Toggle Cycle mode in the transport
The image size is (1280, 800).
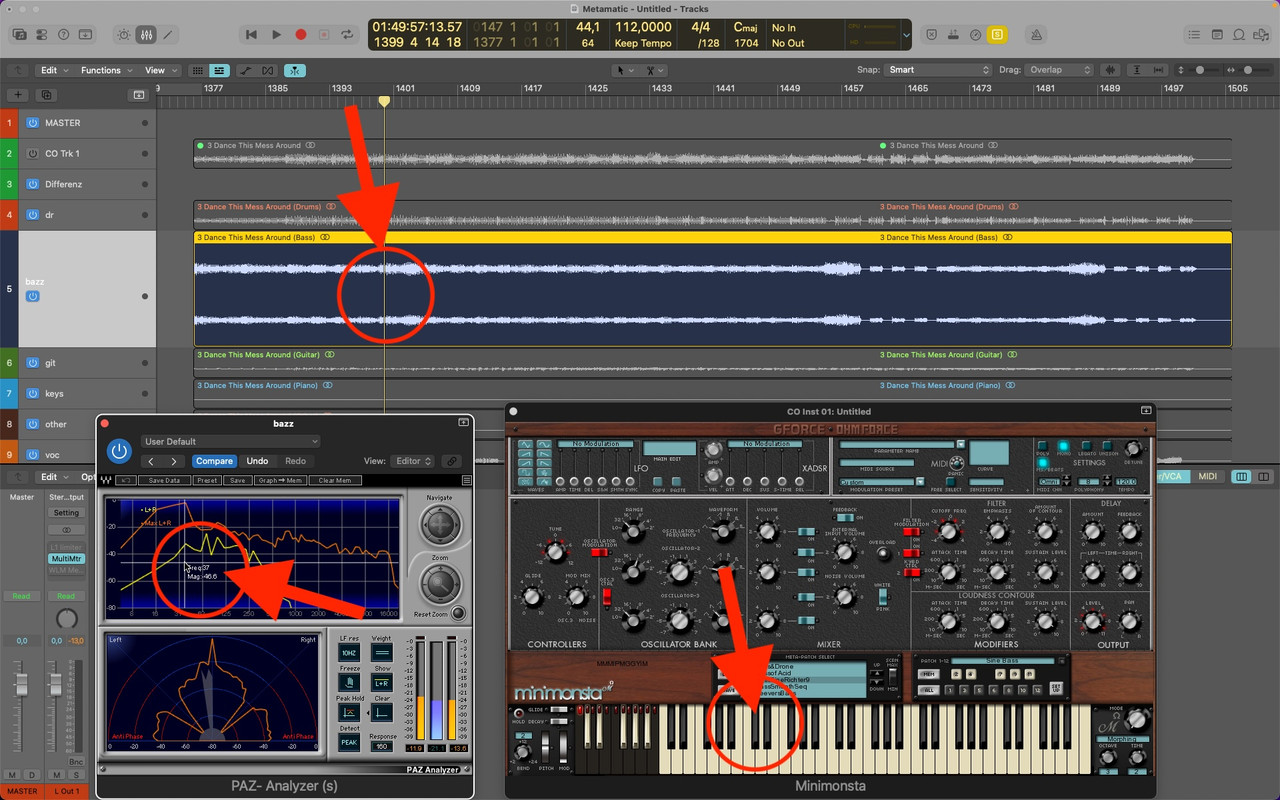[347, 34]
